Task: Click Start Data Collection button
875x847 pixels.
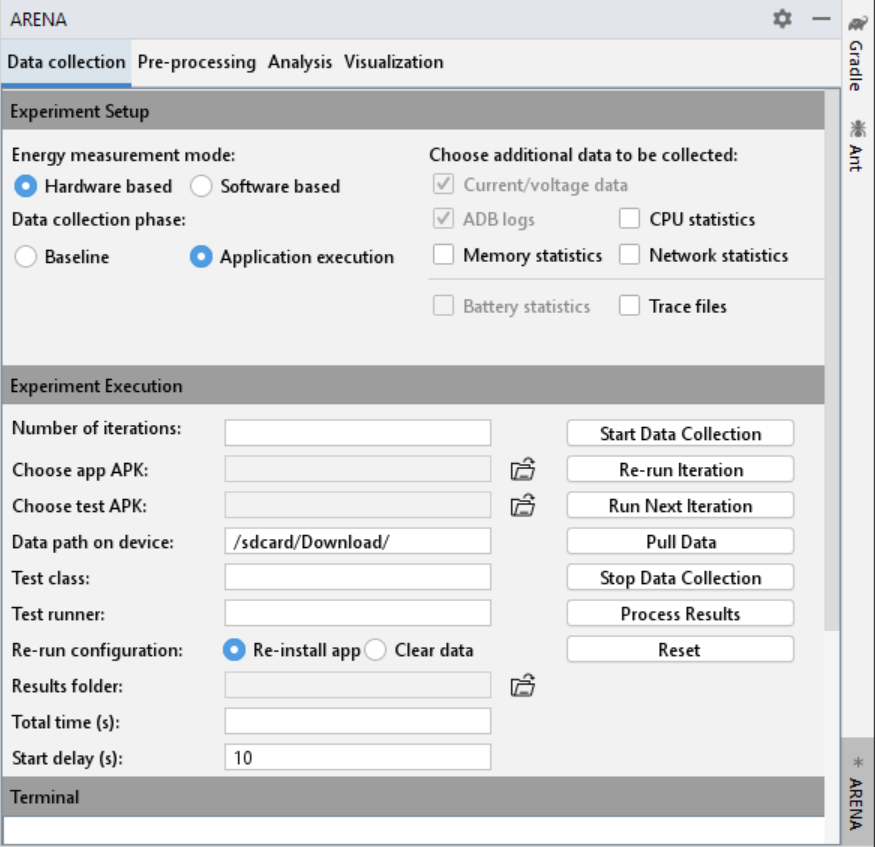Action: coord(680,434)
